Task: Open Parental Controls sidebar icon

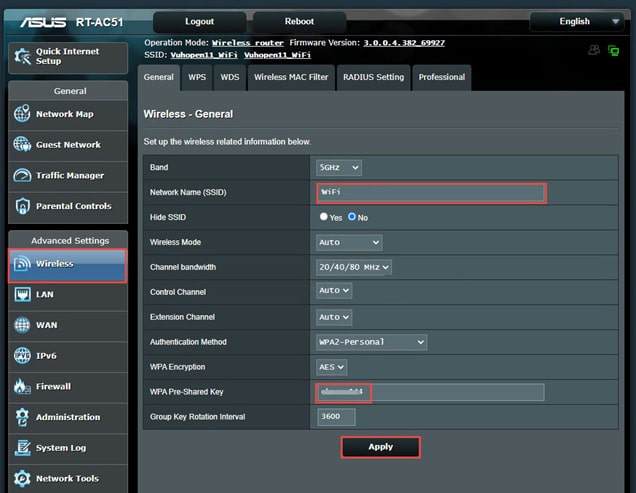Action: tap(22, 206)
